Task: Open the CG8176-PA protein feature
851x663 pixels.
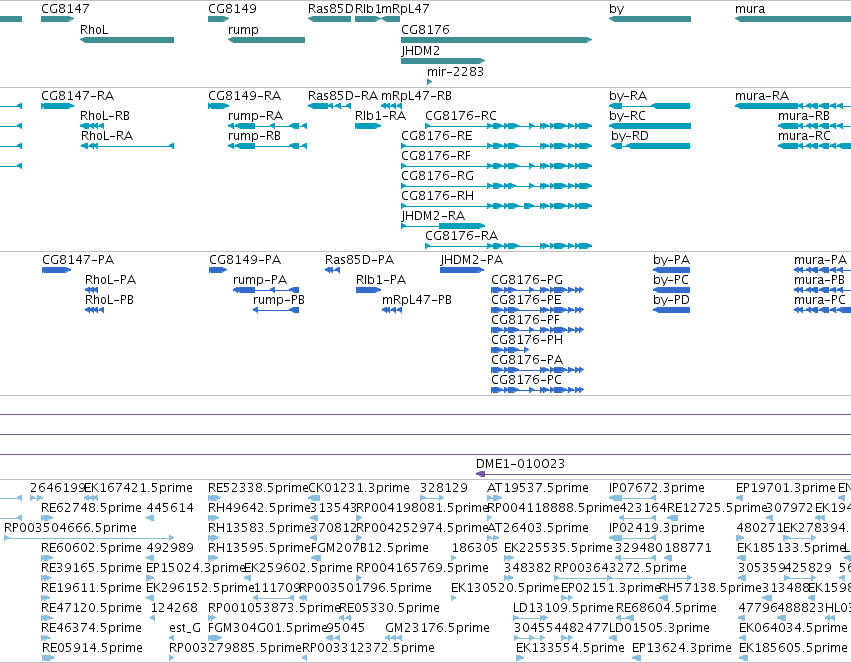Action: click(537, 370)
